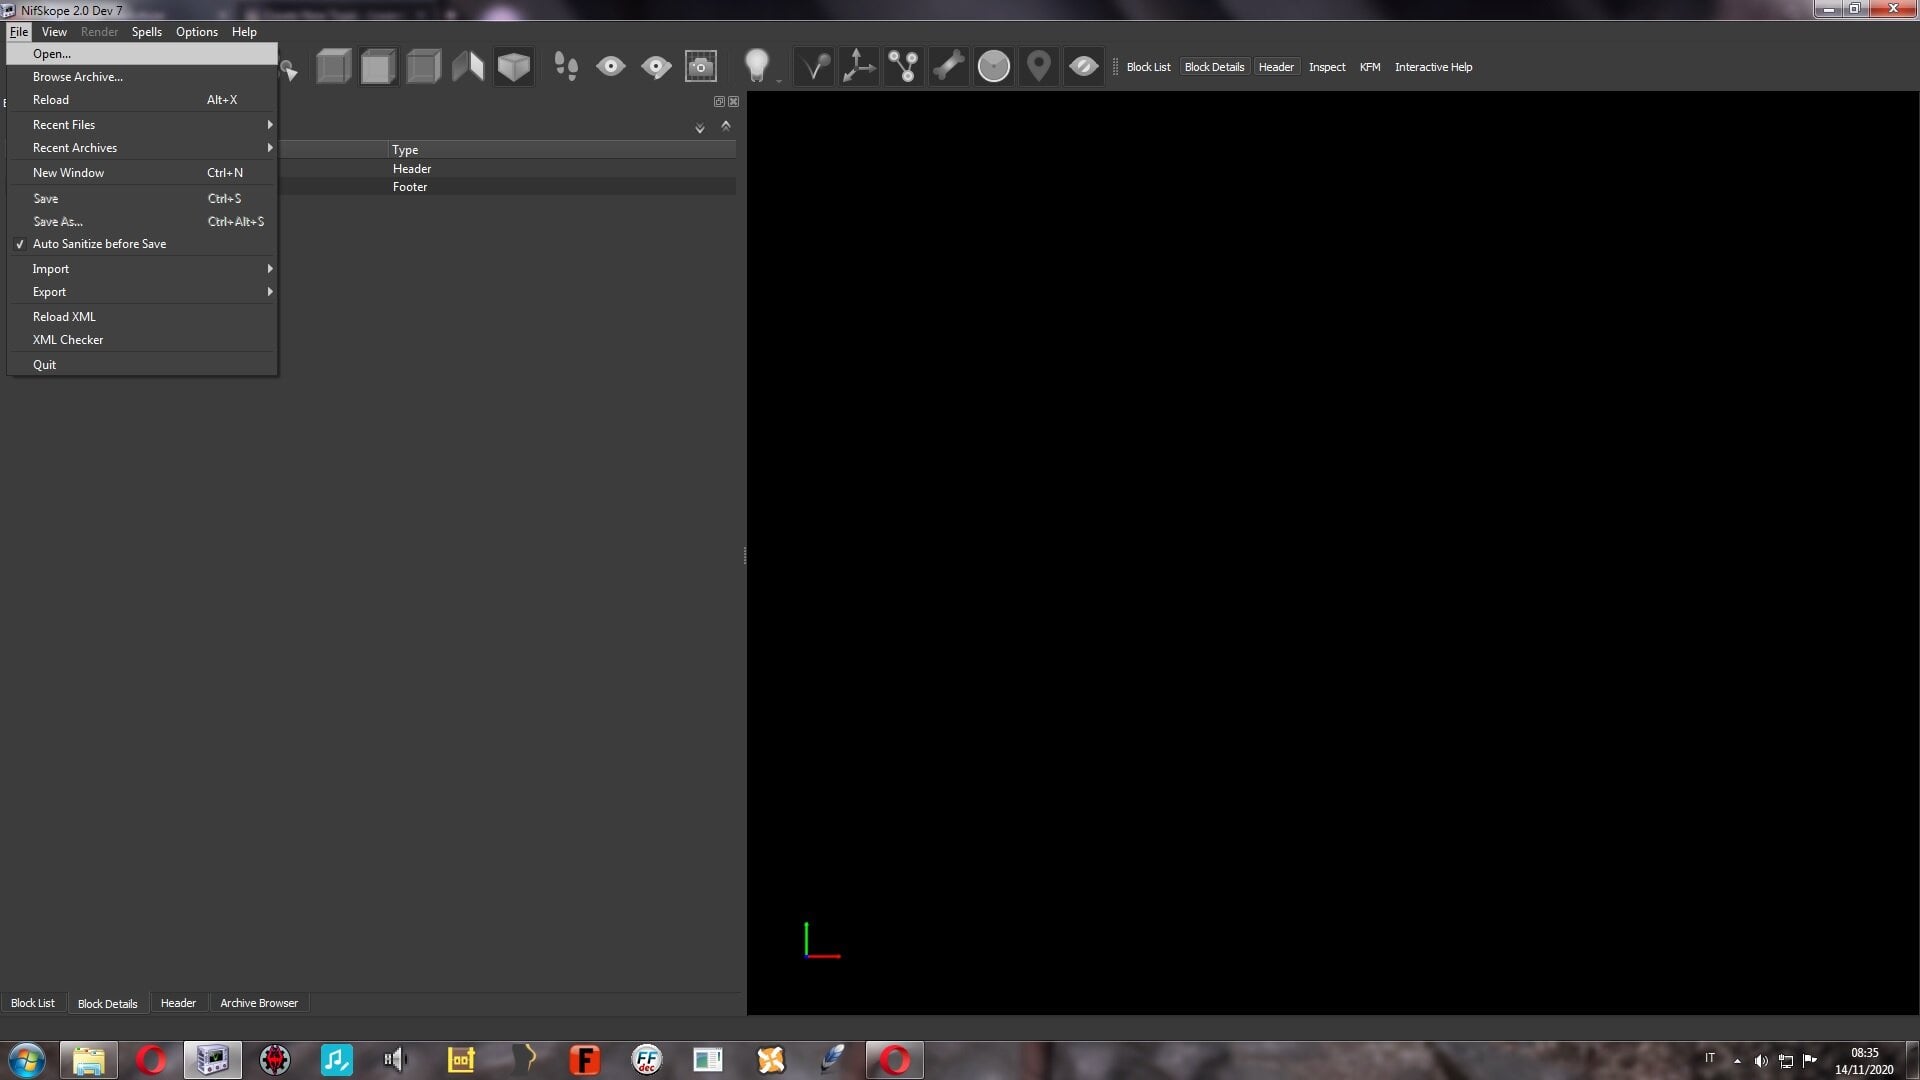The height and width of the screenshot is (1080, 1920).
Task: Toggle the show hidden eye icon
Action: (x=1083, y=67)
